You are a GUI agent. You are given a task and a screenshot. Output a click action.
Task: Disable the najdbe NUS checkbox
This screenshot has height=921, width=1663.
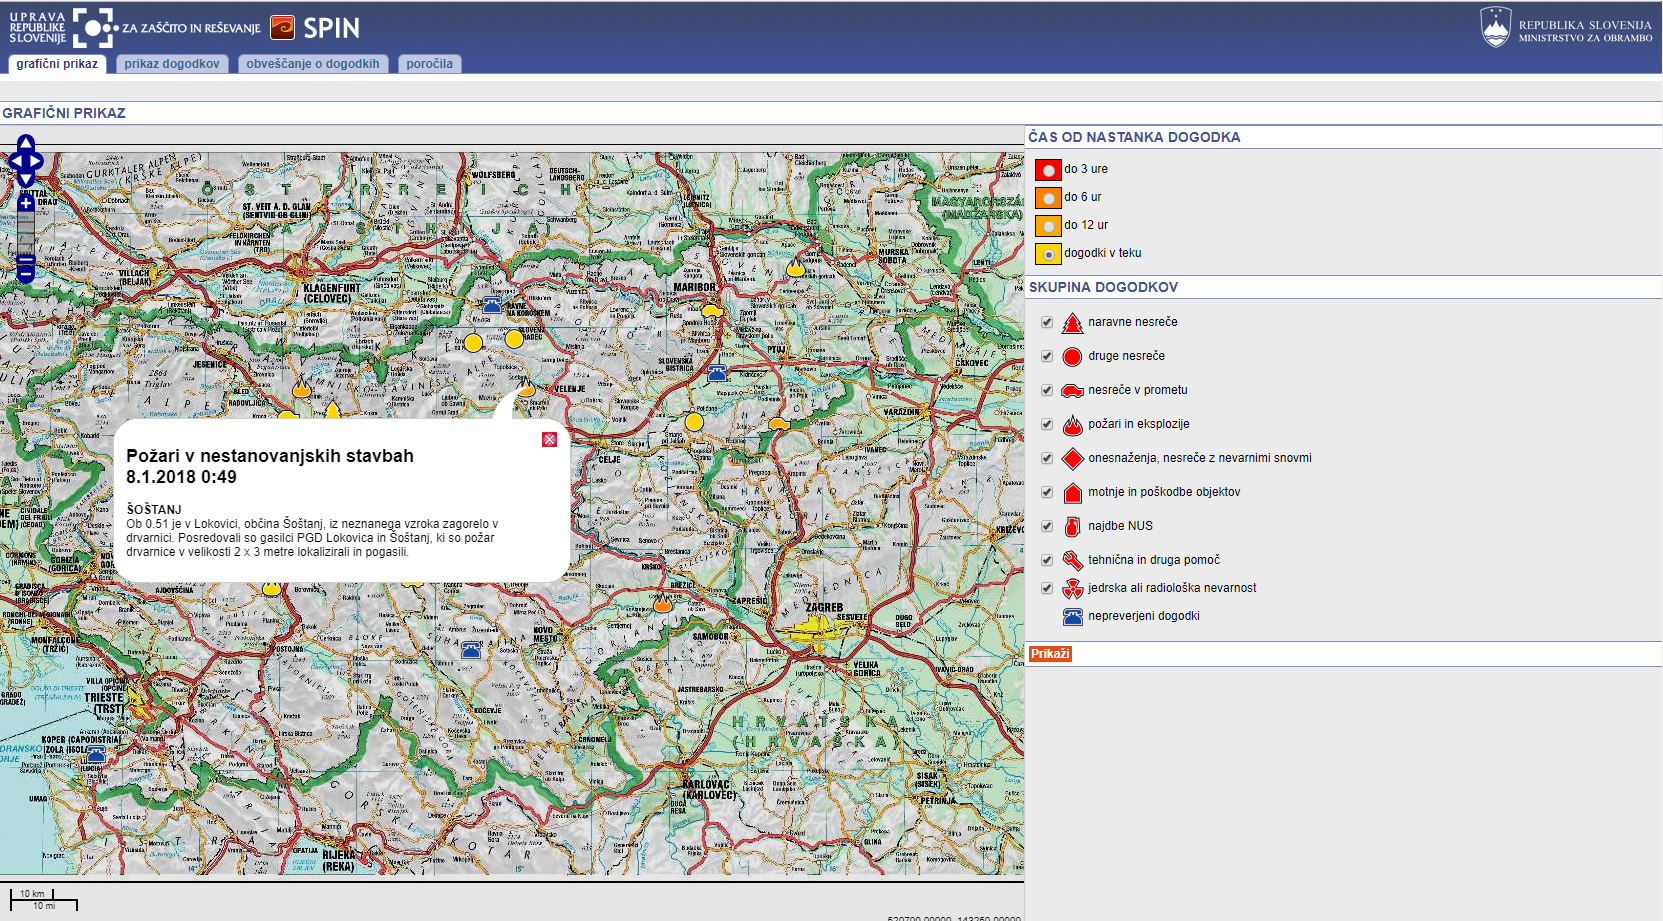[1047, 526]
